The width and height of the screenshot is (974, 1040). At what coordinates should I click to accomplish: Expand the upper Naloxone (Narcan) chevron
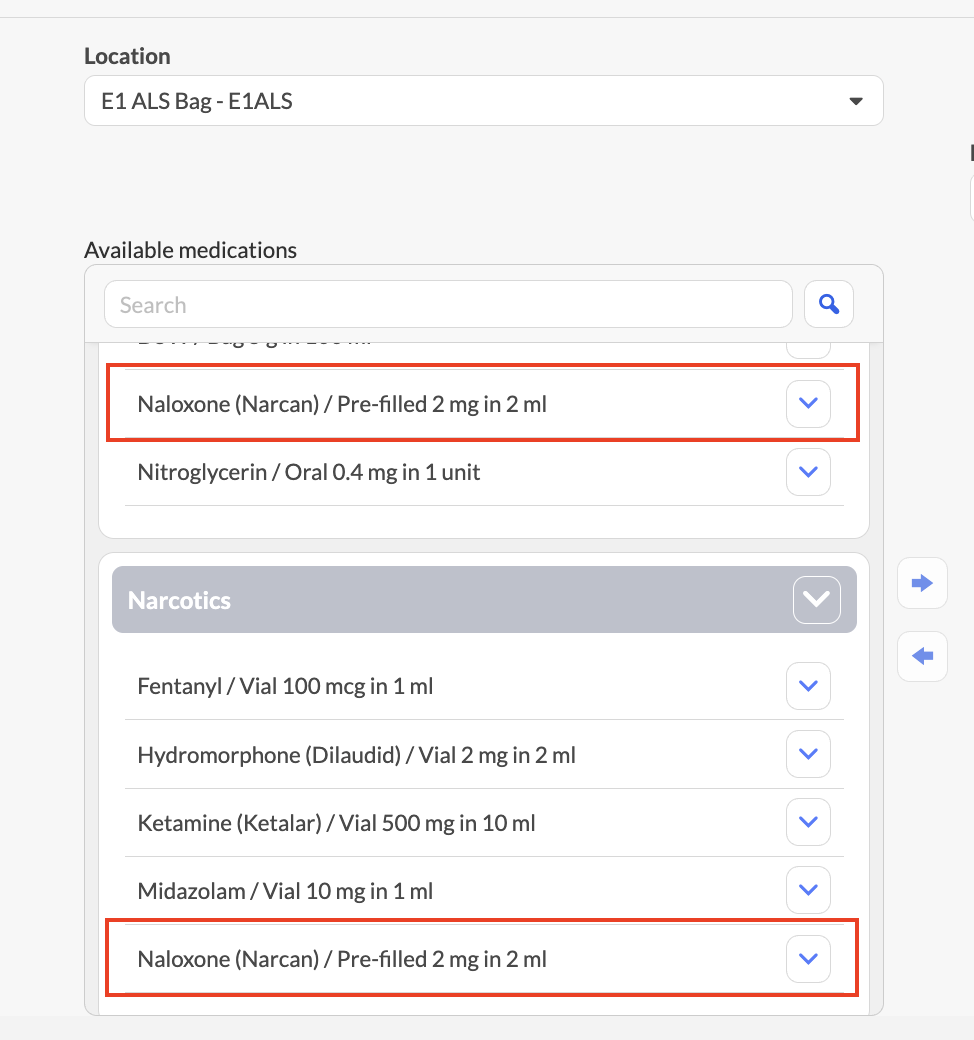[x=808, y=403]
